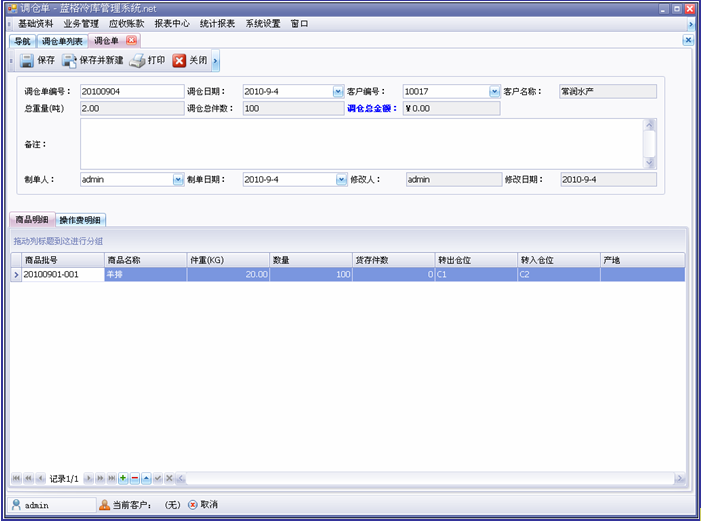
Task: Click the red Close (关闭) toolbar icon
Action: [x=179, y=60]
